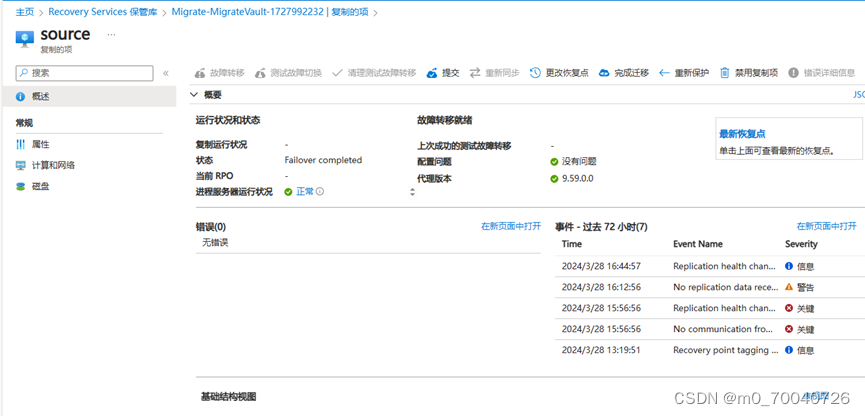The height and width of the screenshot is (416, 865).
Task: Click the agent version 9.59.0.0 value
Action: (578, 178)
